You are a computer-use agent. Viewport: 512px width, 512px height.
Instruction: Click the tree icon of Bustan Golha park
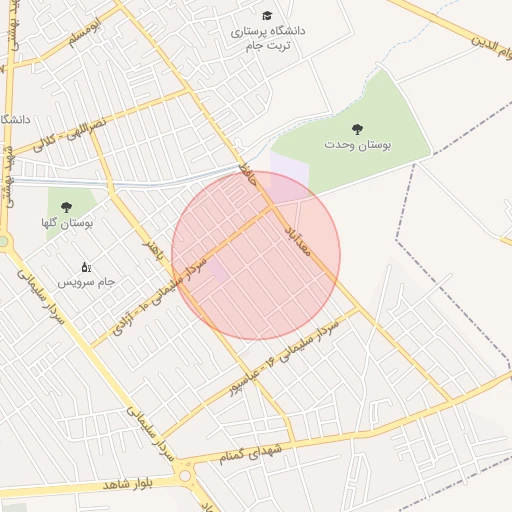pyautogui.click(x=67, y=207)
